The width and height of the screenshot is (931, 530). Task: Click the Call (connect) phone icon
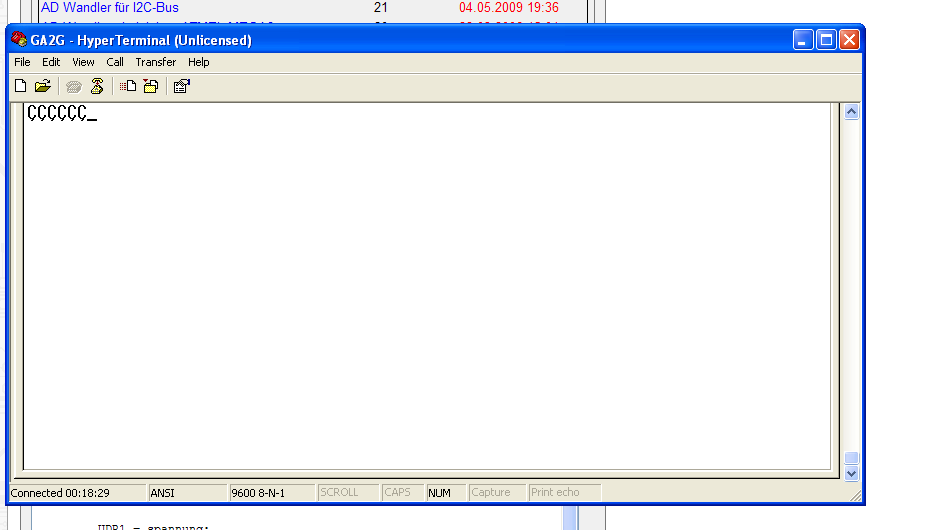click(x=74, y=87)
